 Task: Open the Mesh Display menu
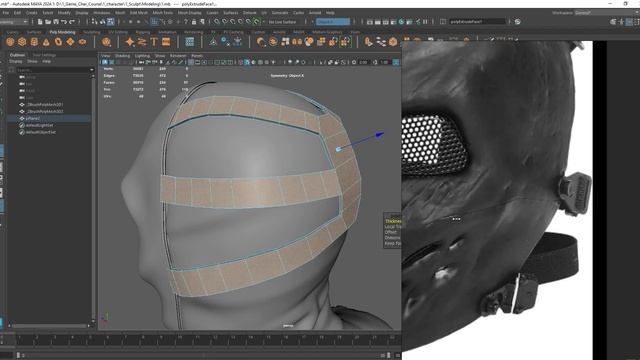pos(189,13)
